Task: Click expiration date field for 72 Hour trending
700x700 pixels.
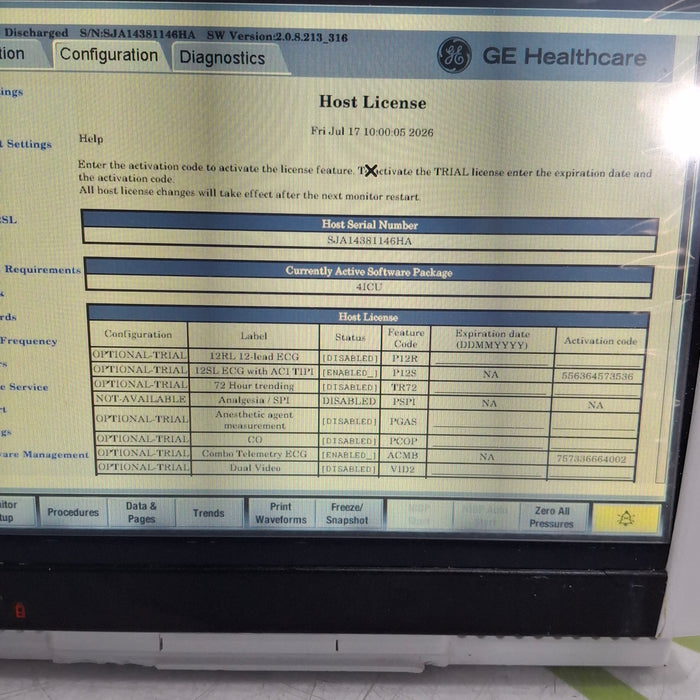Action: (x=489, y=388)
